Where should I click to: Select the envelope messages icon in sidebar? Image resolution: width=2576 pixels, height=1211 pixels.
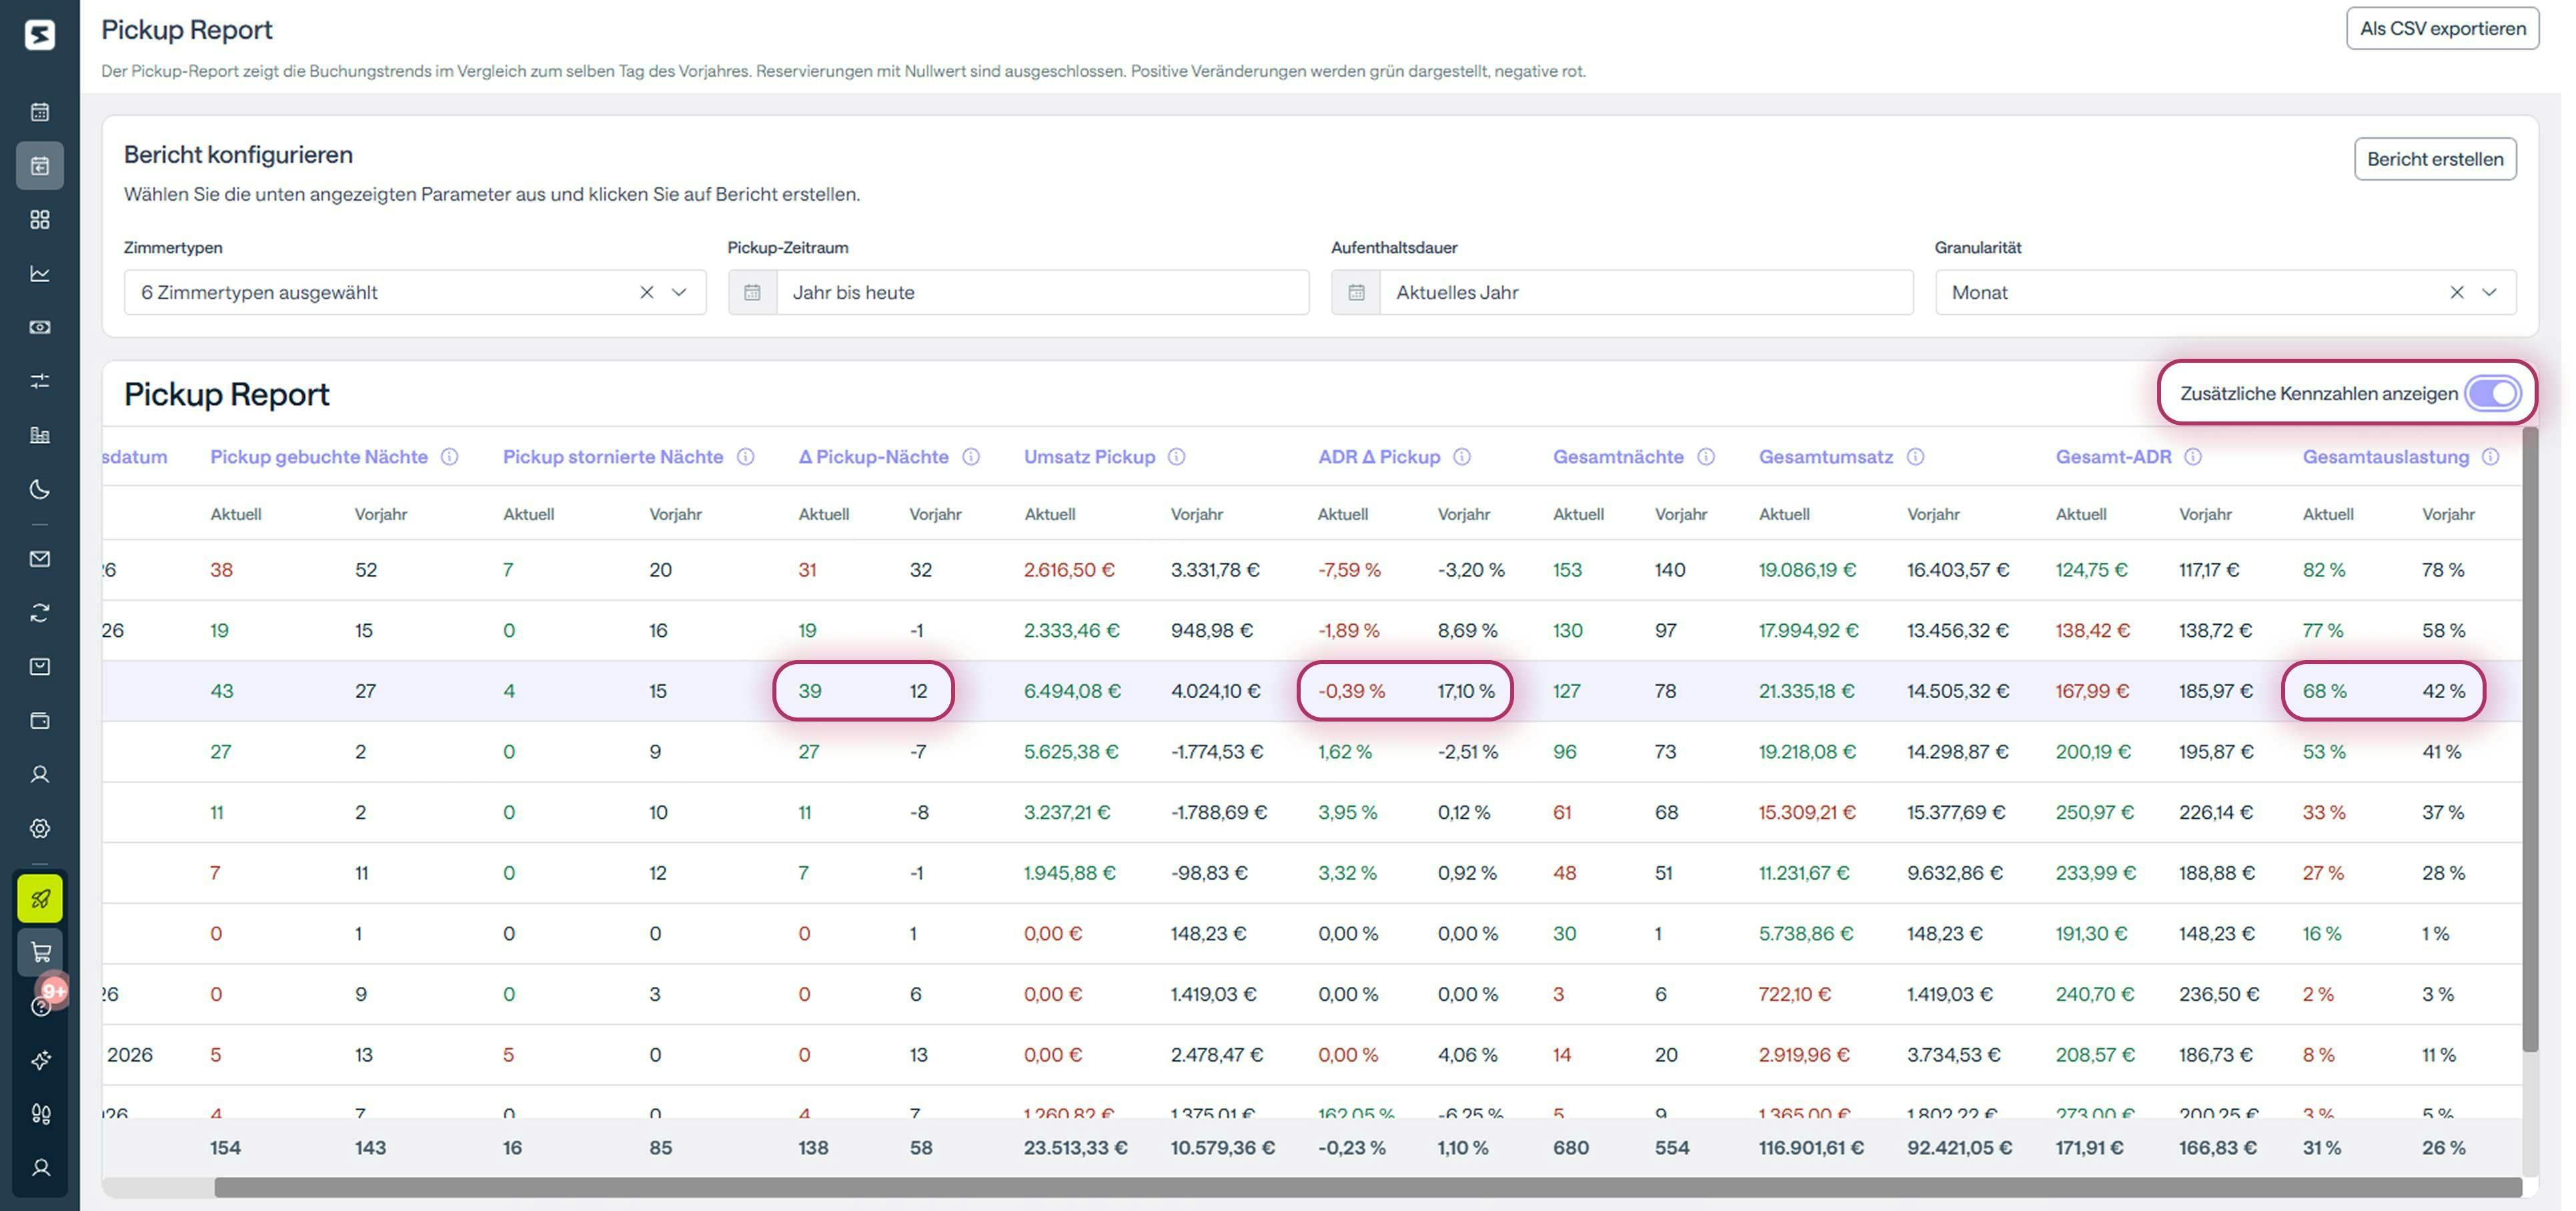(x=39, y=558)
